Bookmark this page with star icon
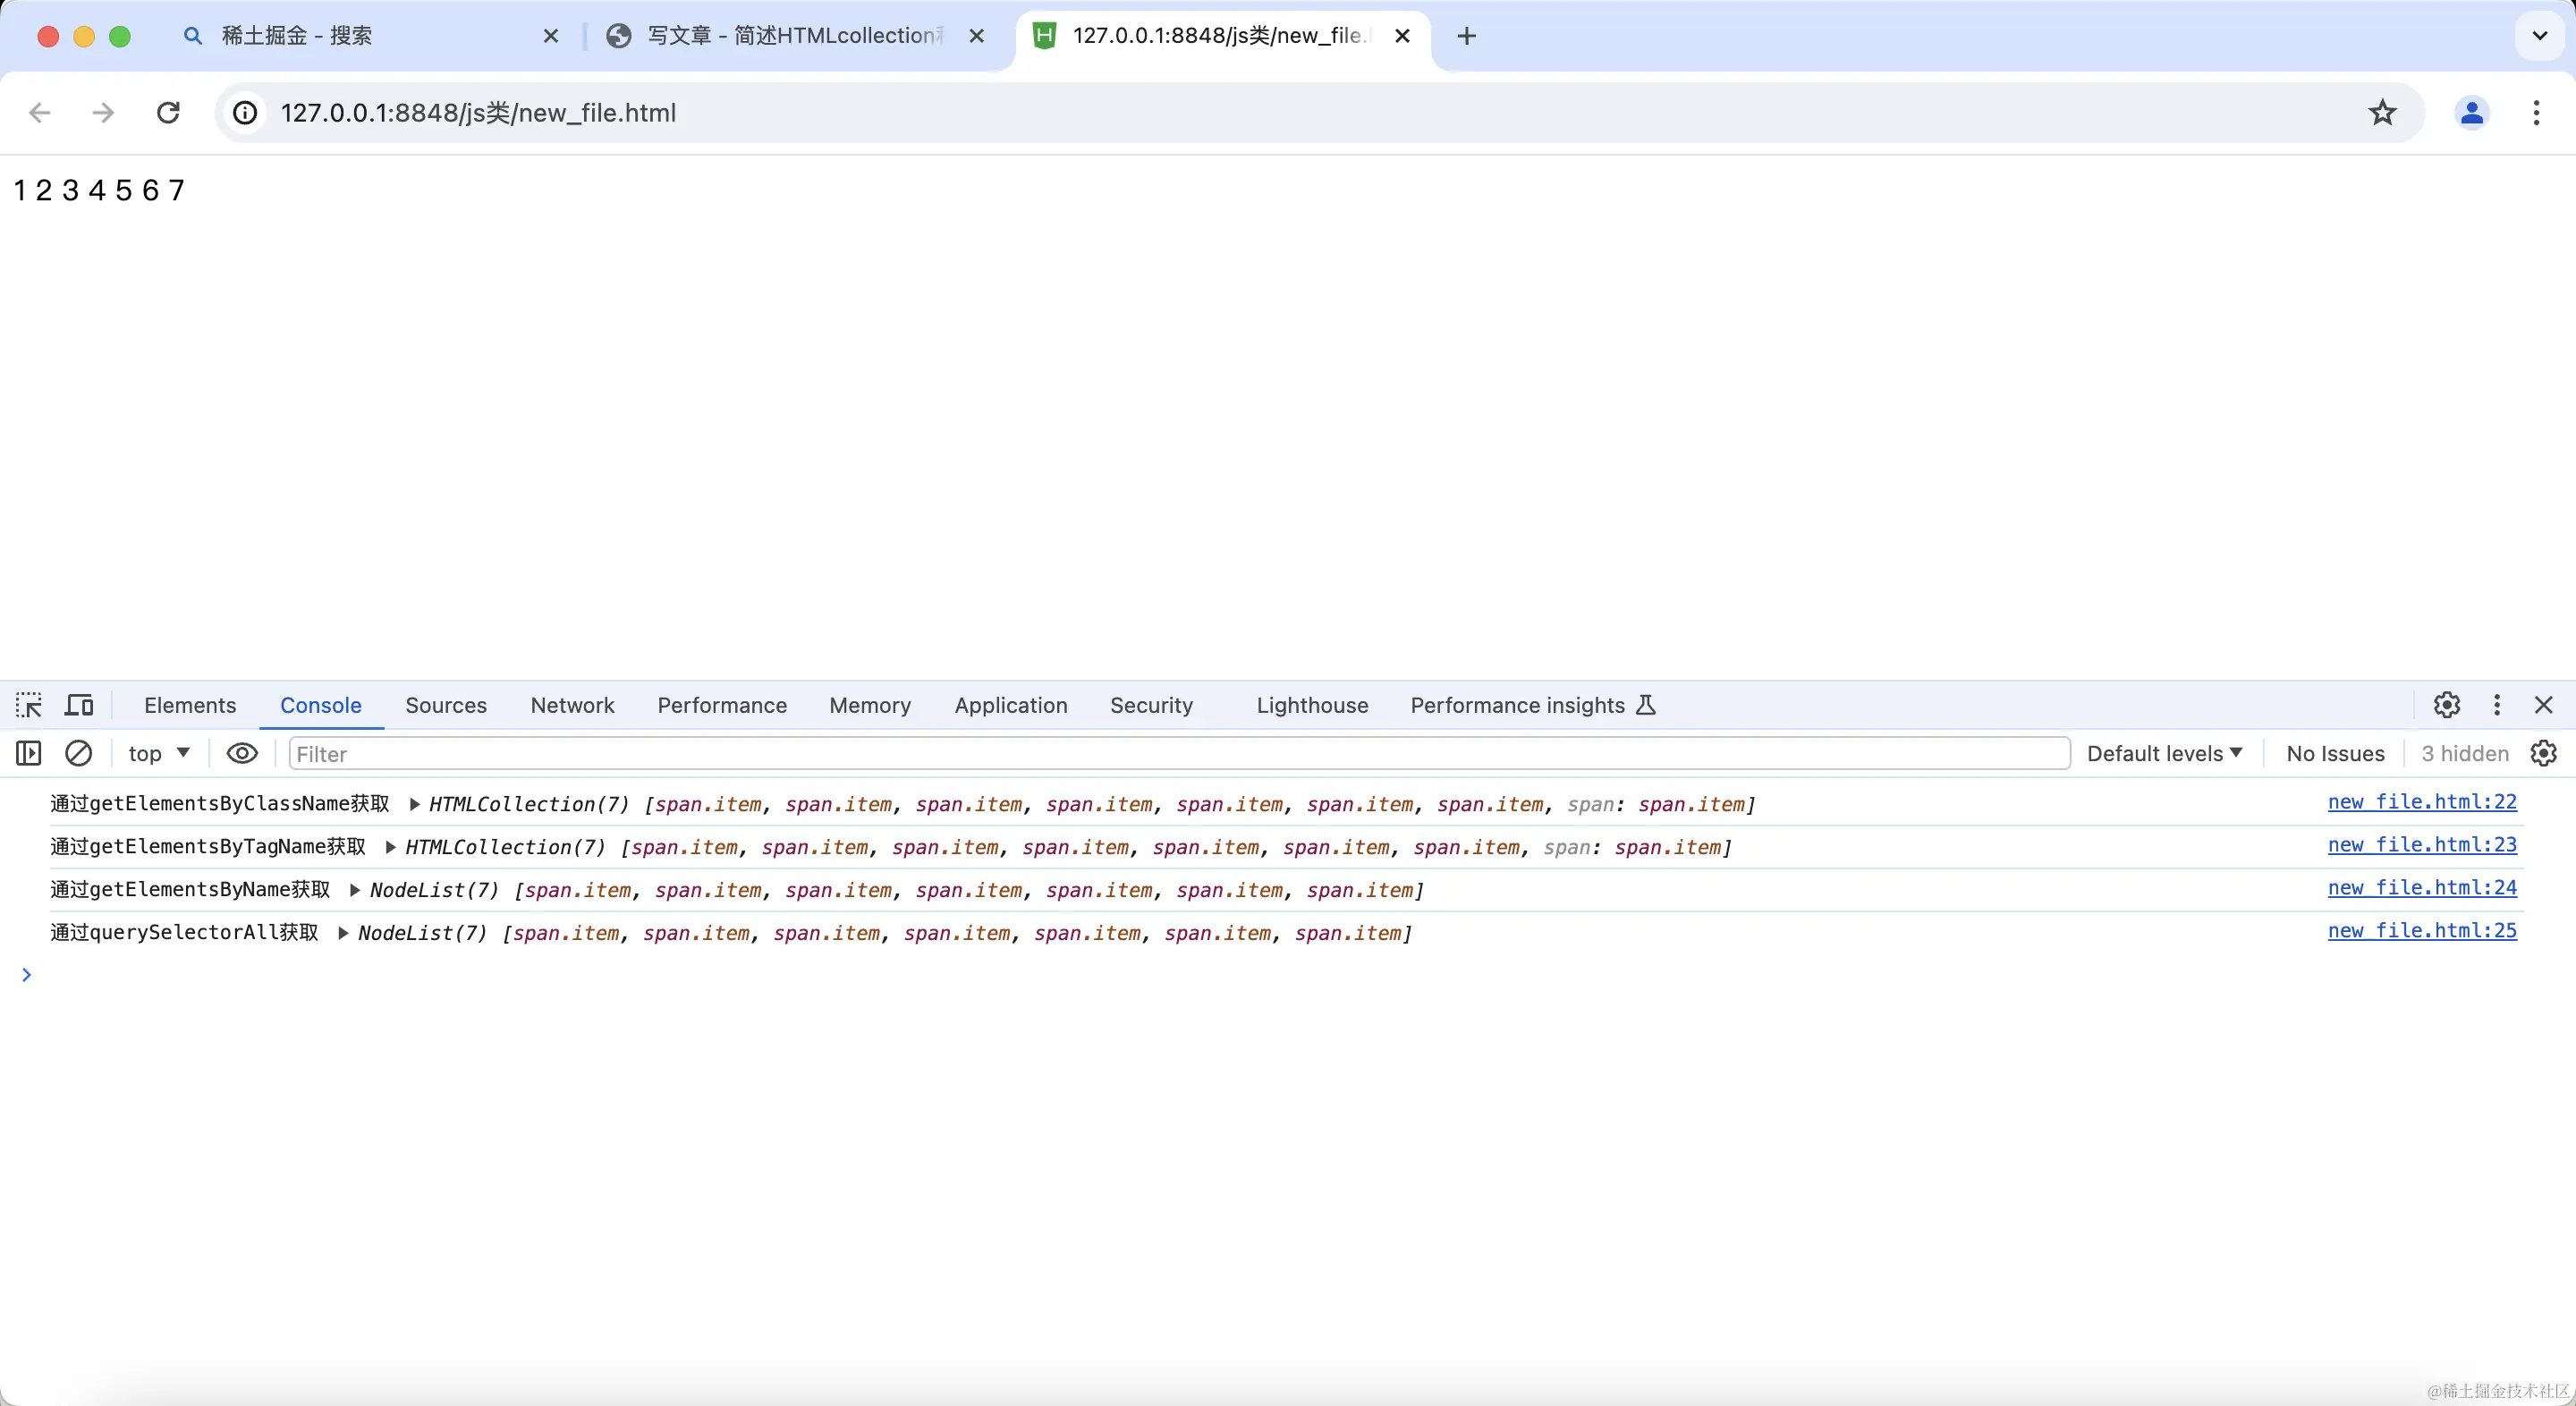The height and width of the screenshot is (1406, 2576). tap(2383, 113)
